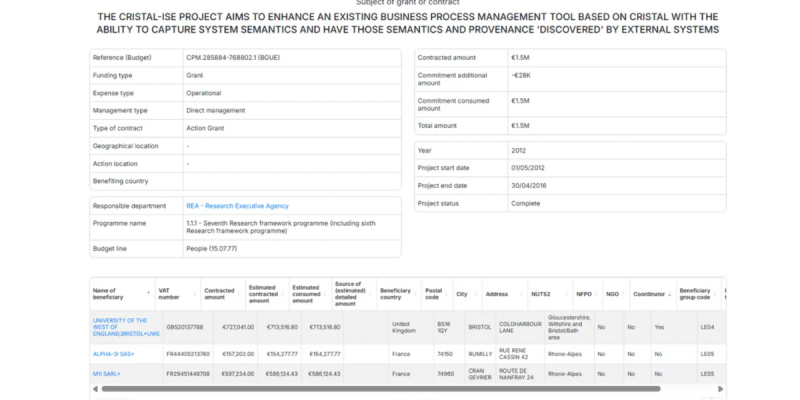
Task: Click sort icon in VAT number header
Action: click(x=194, y=294)
